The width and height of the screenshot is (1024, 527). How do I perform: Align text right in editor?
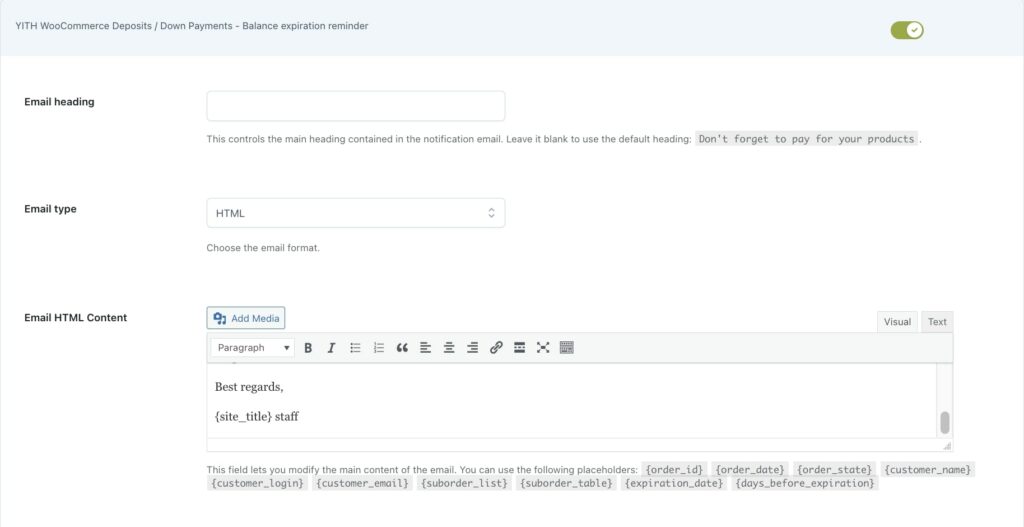[472, 348]
